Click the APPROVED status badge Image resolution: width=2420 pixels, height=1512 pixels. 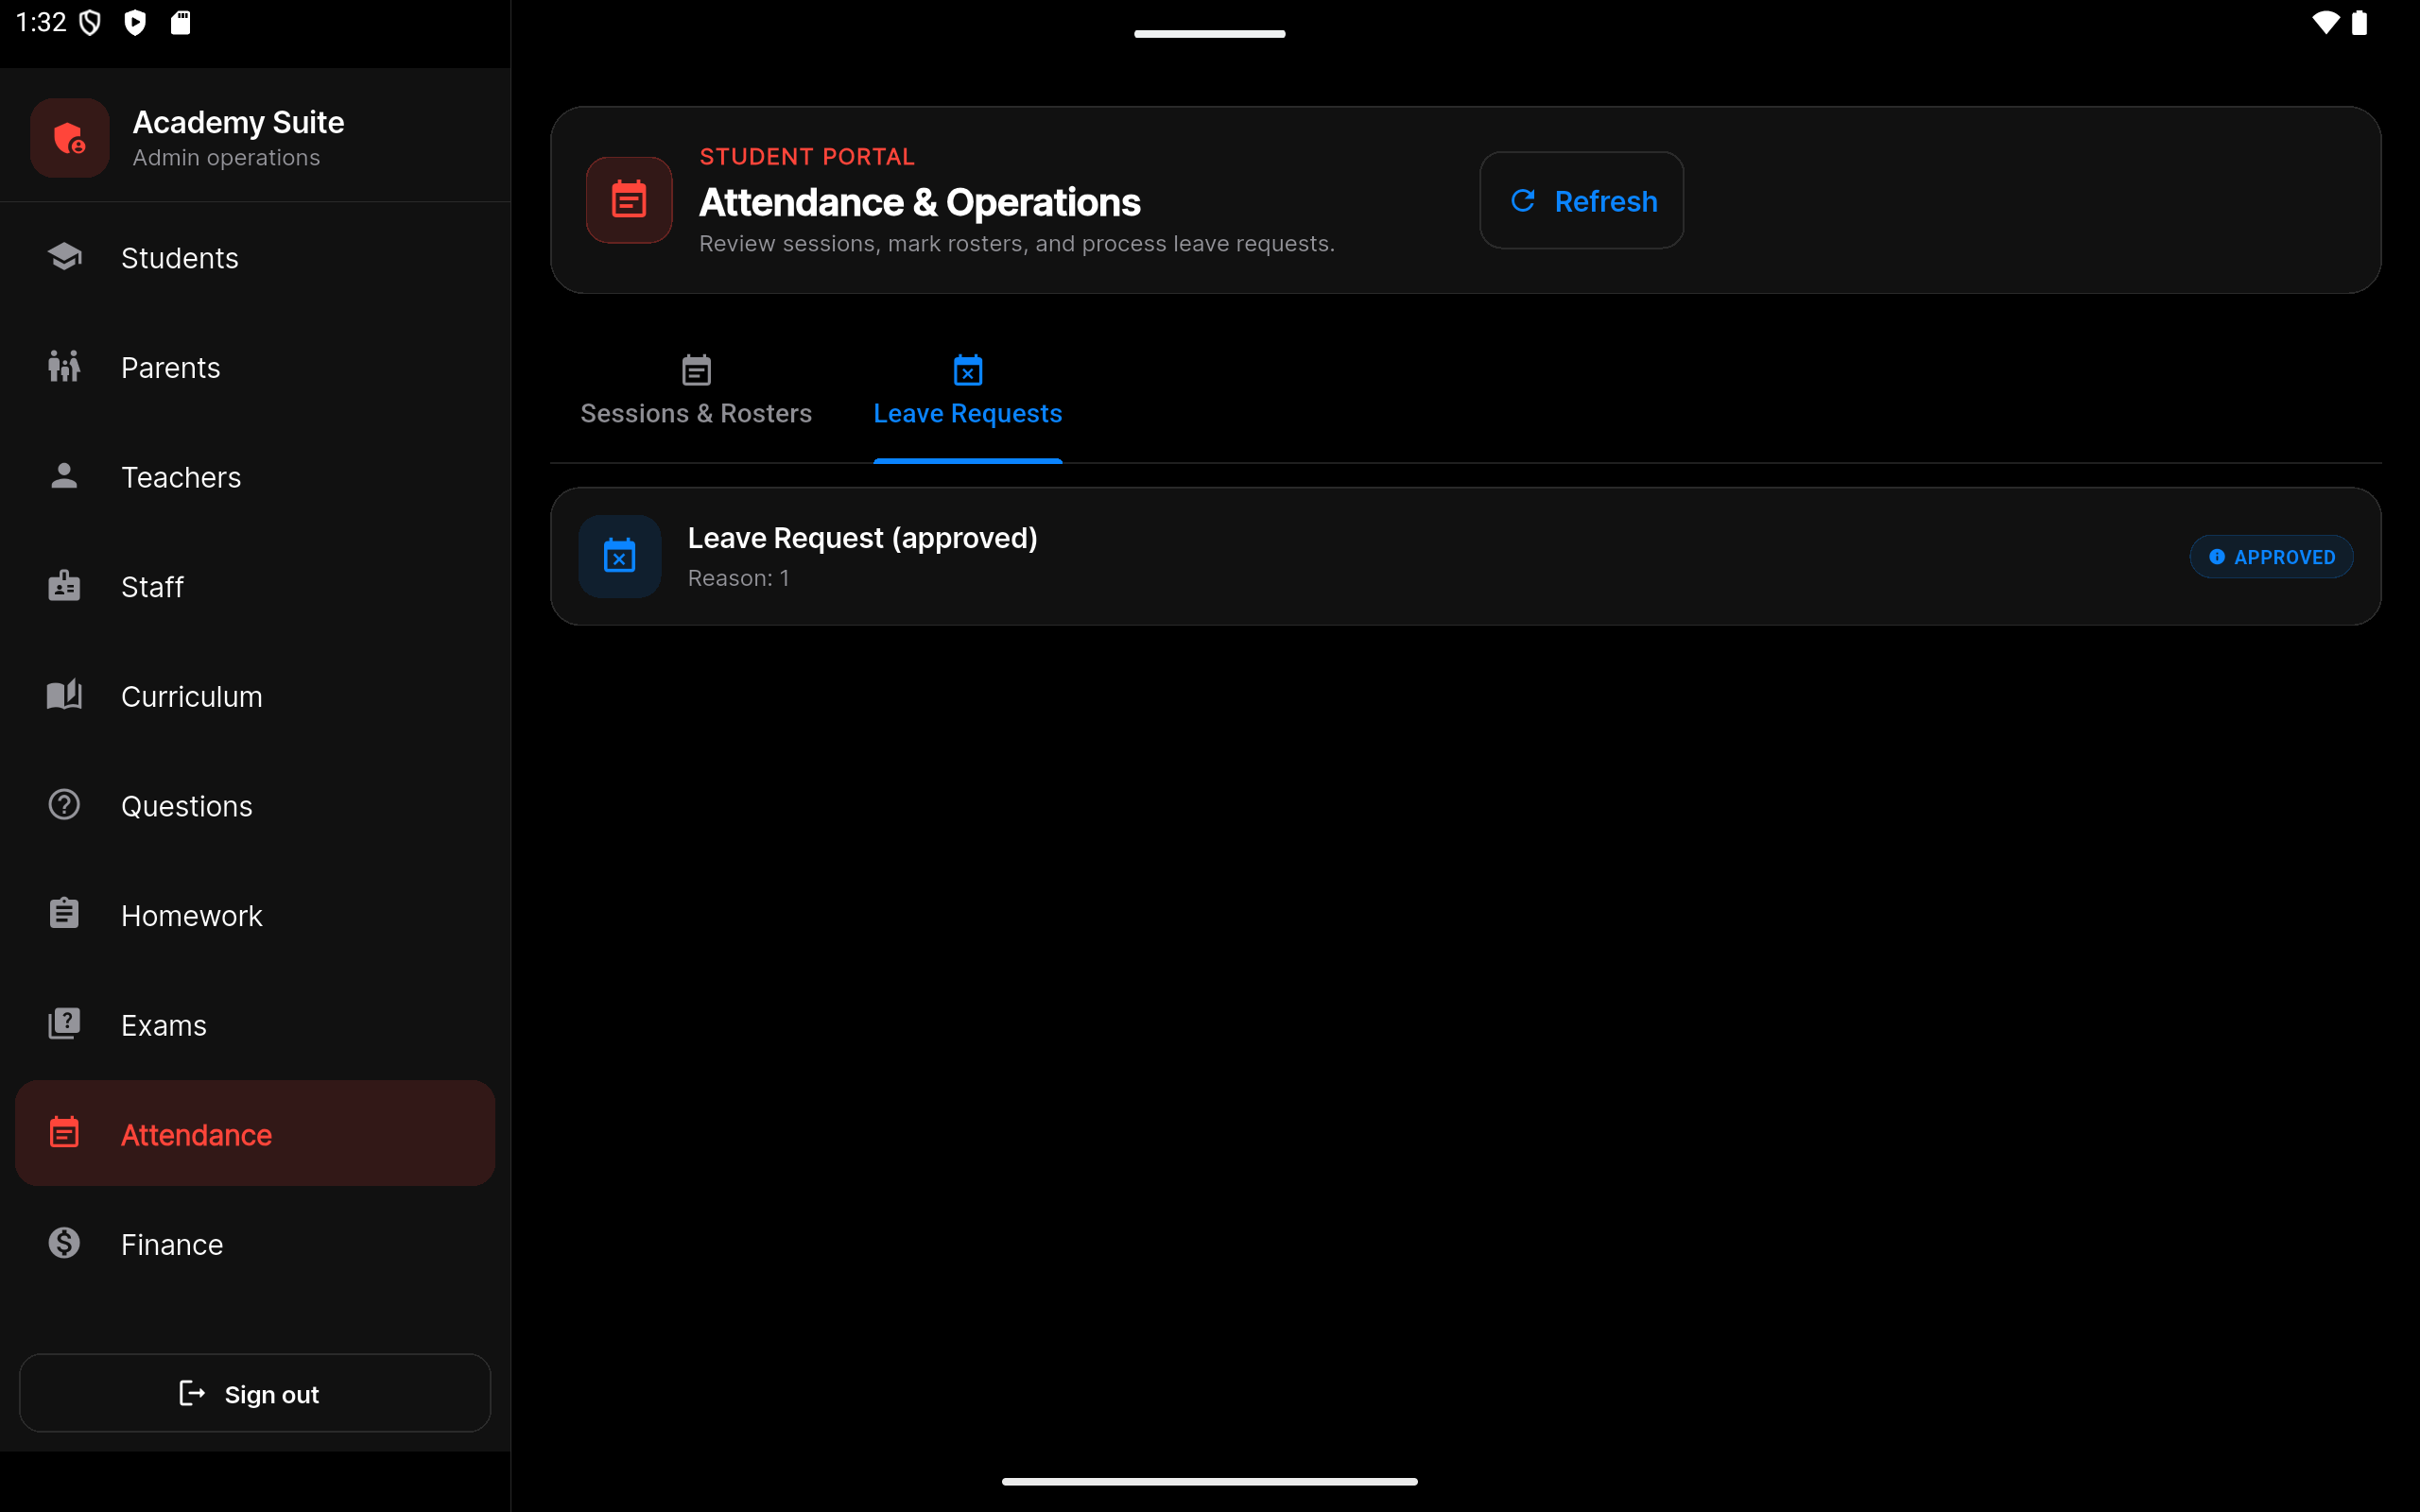click(2271, 557)
